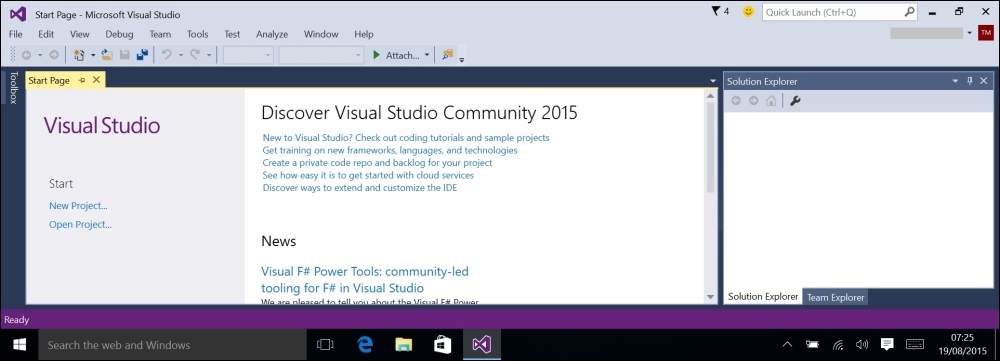The image size is (1000, 361).
Task: Open 'Get training on new frameworks' link
Action: [x=390, y=151]
